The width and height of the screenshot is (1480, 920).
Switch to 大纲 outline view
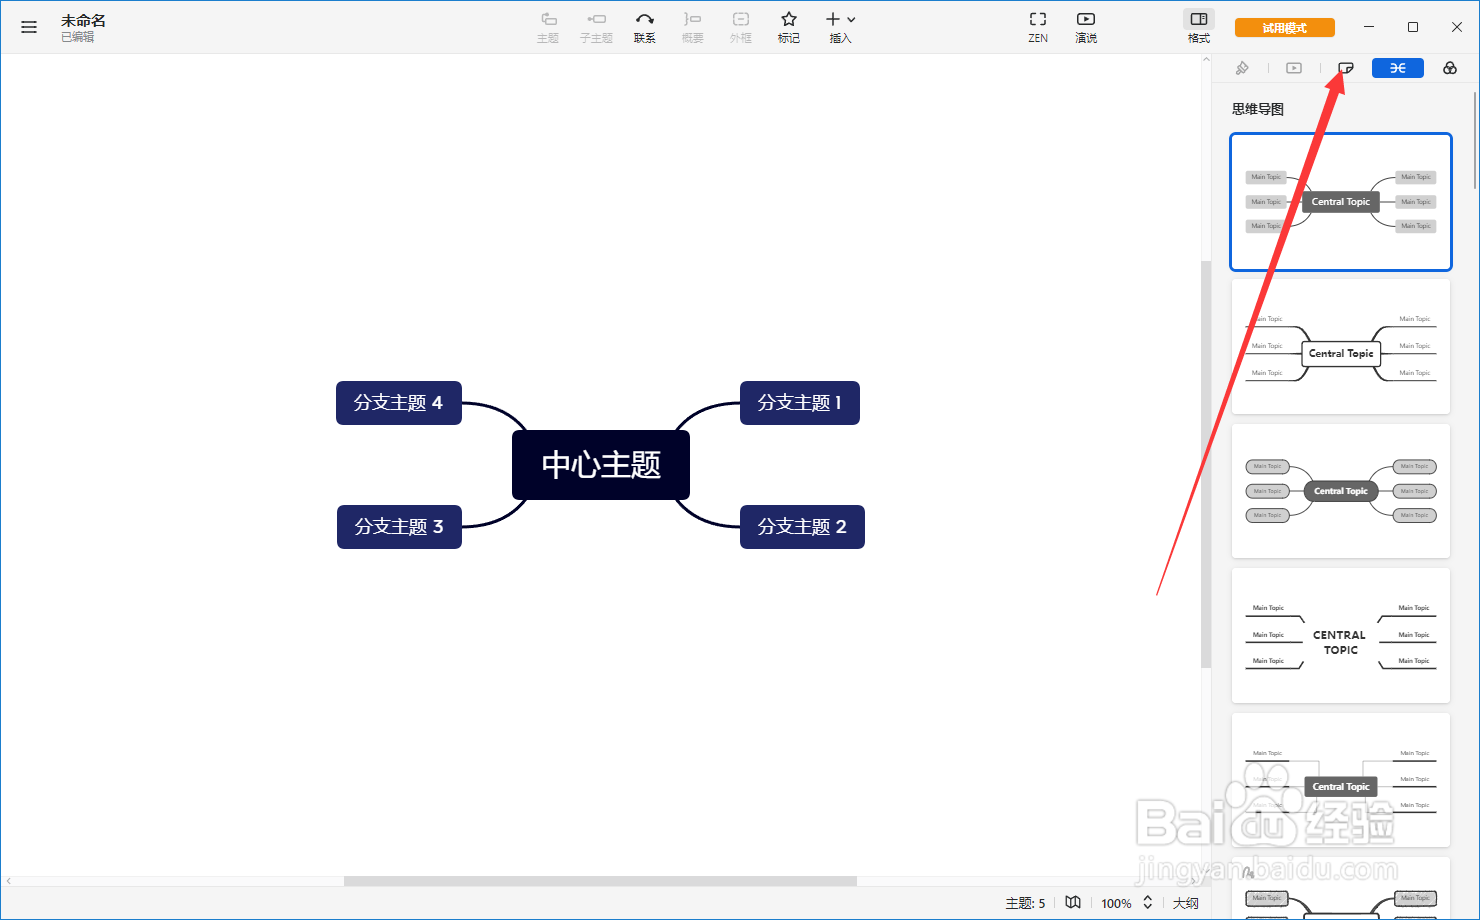tap(1186, 903)
